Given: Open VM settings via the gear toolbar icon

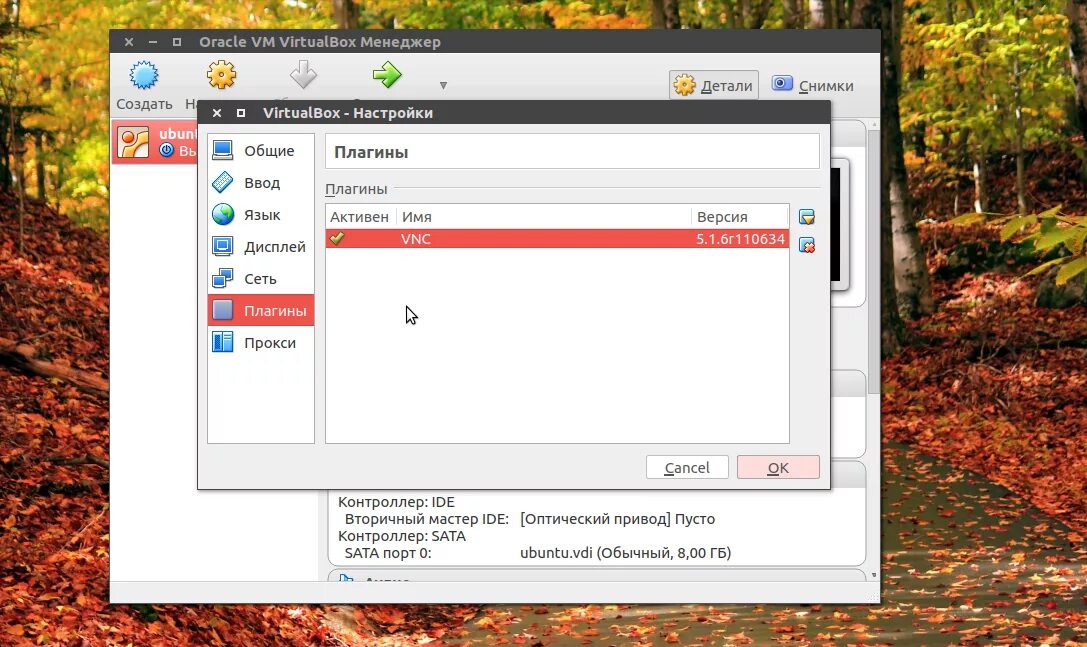Looking at the screenshot, I should [x=221, y=74].
